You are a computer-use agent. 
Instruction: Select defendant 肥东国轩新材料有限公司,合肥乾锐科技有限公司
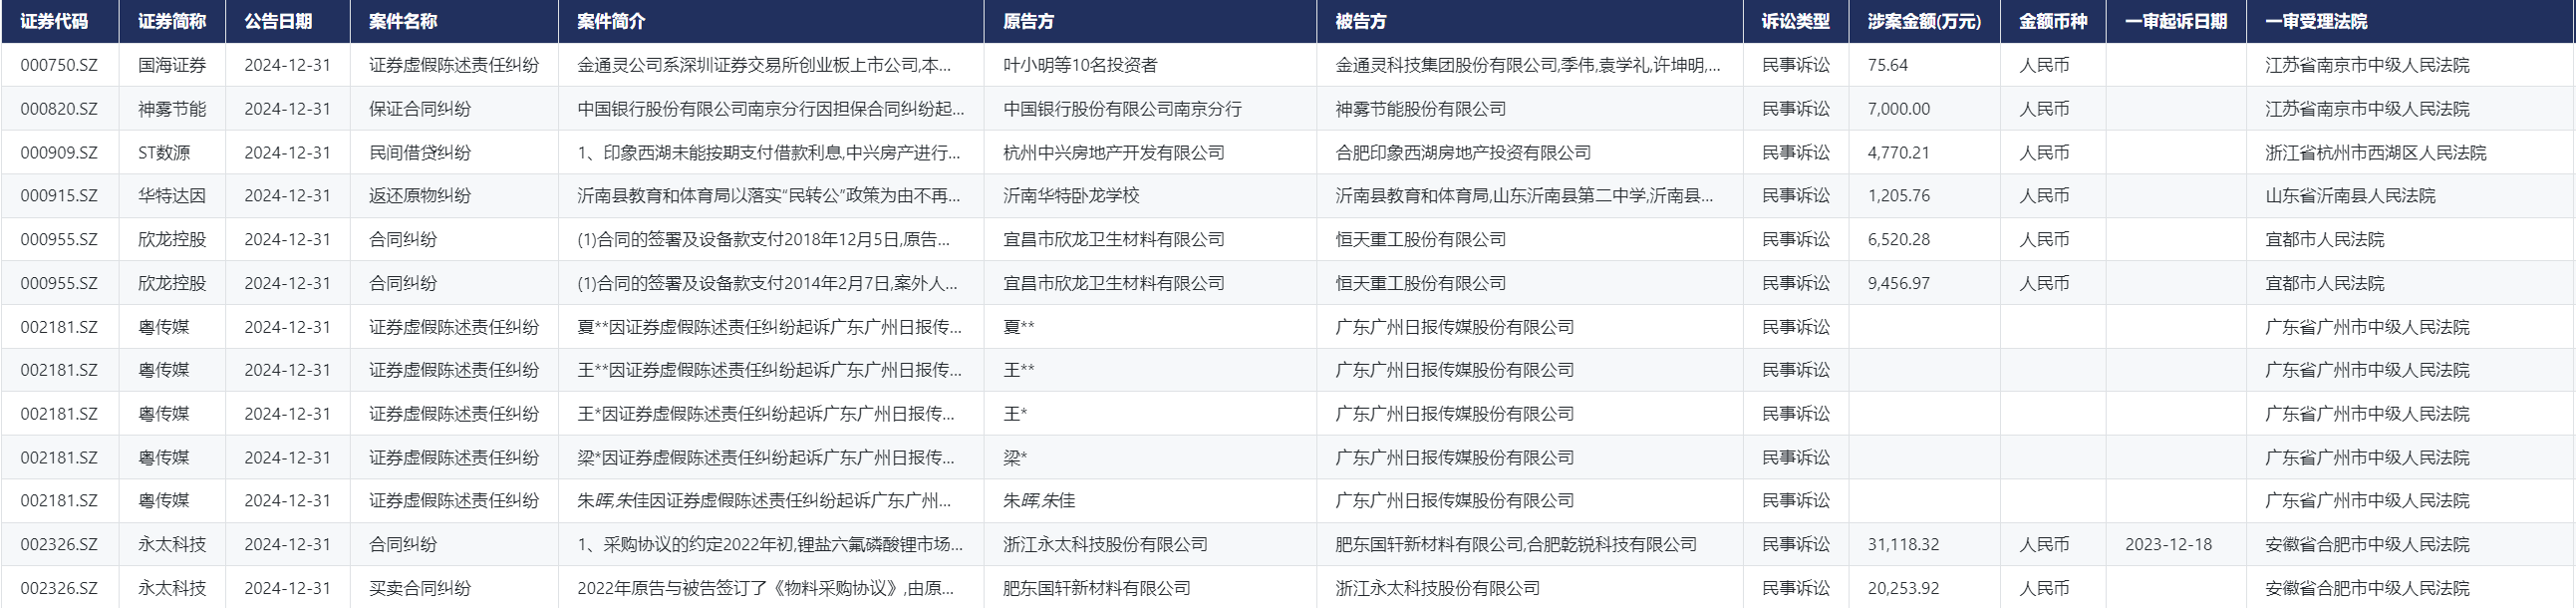(1516, 545)
